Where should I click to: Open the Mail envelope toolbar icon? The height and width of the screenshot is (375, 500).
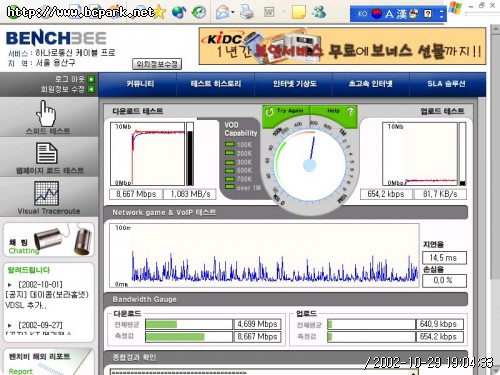(x=222, y=13)
